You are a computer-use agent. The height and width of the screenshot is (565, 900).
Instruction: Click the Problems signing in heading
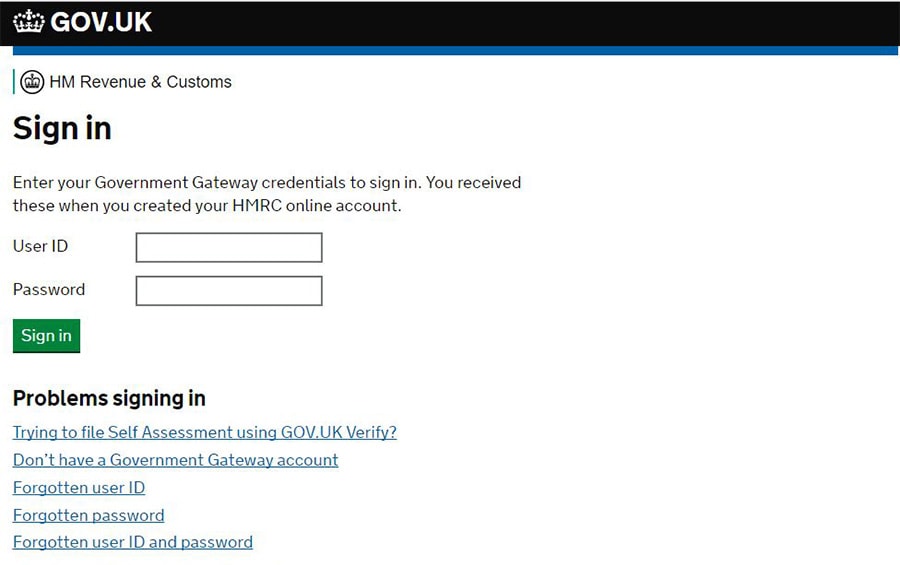(x=109, y=398)
